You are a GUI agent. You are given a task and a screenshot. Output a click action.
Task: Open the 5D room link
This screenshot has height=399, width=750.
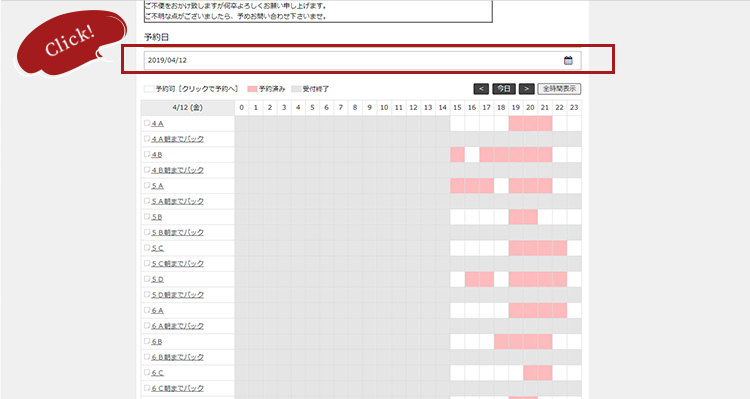(157, 279)
